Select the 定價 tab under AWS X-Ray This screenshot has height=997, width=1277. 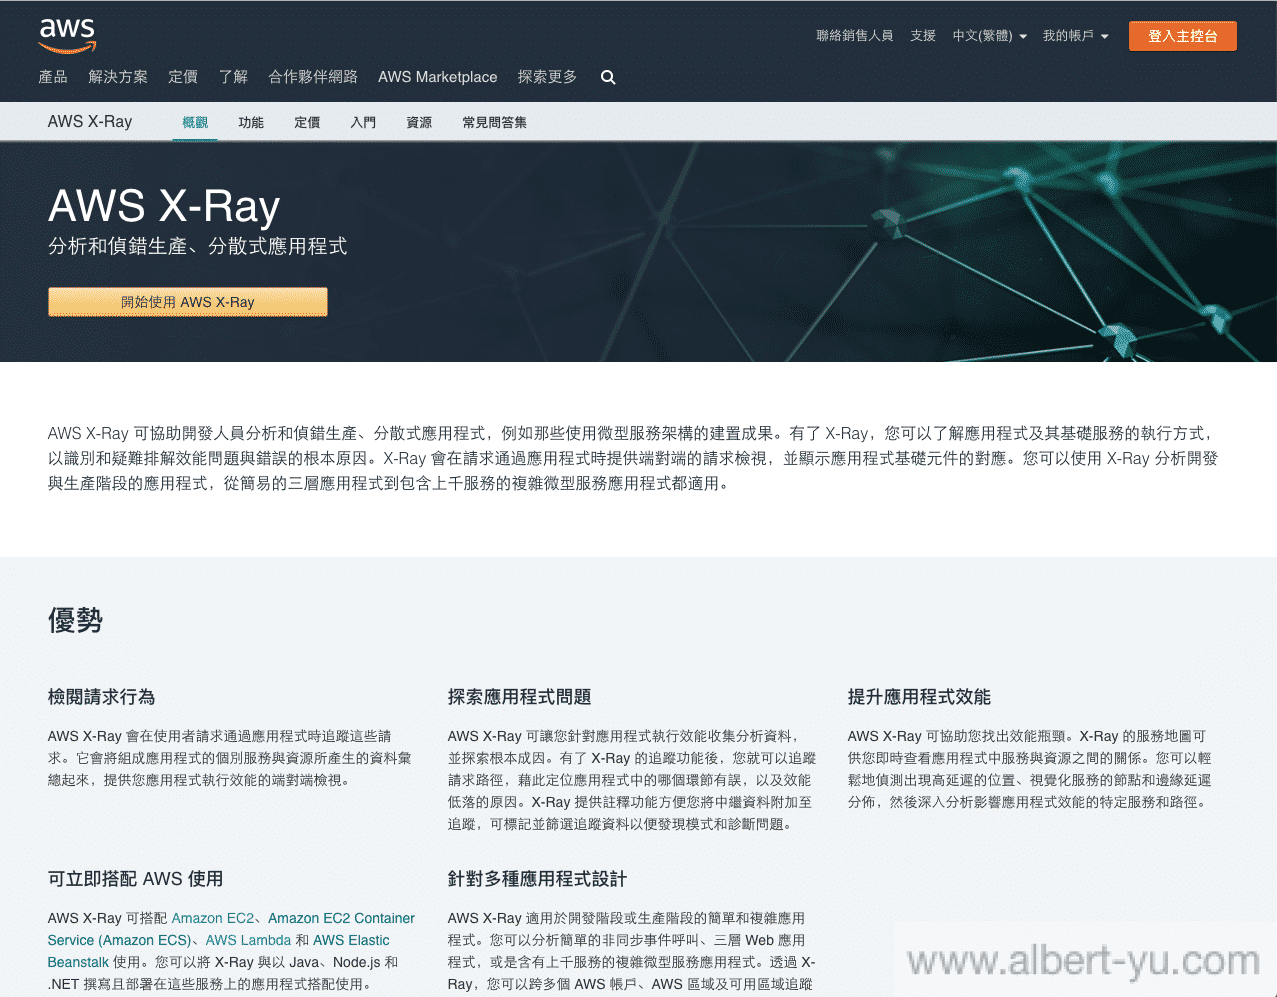(307, 122)
